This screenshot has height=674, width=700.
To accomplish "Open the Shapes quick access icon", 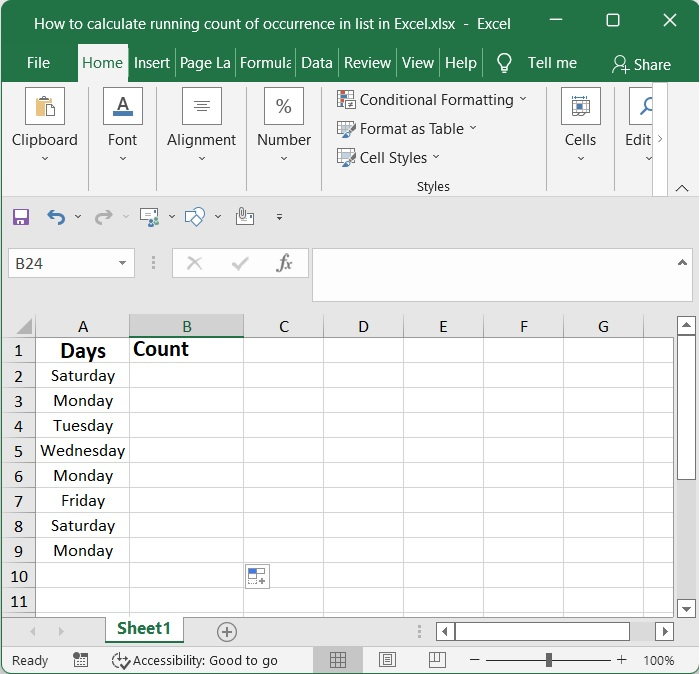I will pyautogui.click(x=196, y=216).
